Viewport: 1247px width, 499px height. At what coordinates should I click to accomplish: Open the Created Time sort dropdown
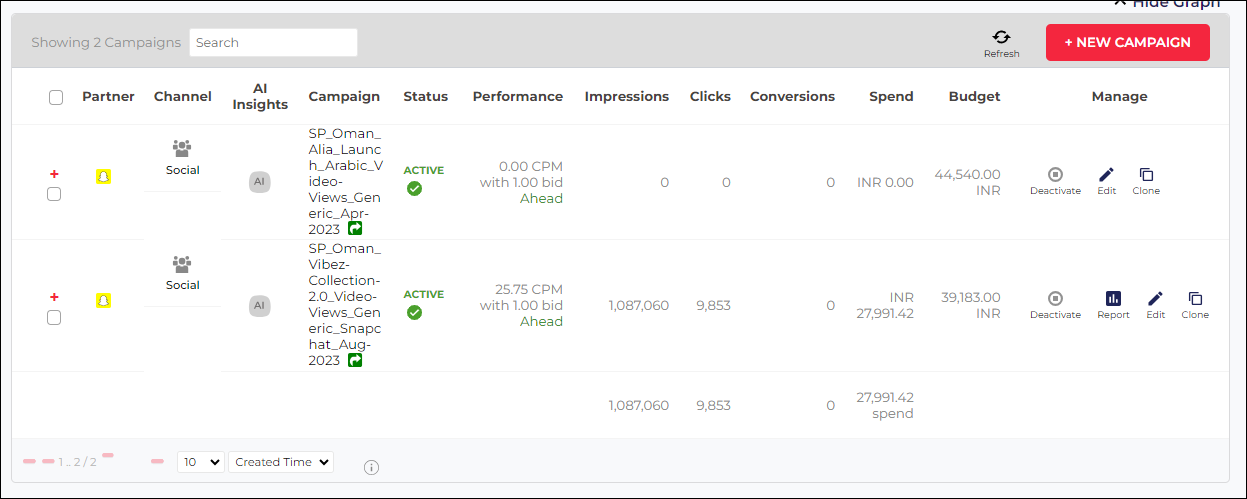coord(280,462)
